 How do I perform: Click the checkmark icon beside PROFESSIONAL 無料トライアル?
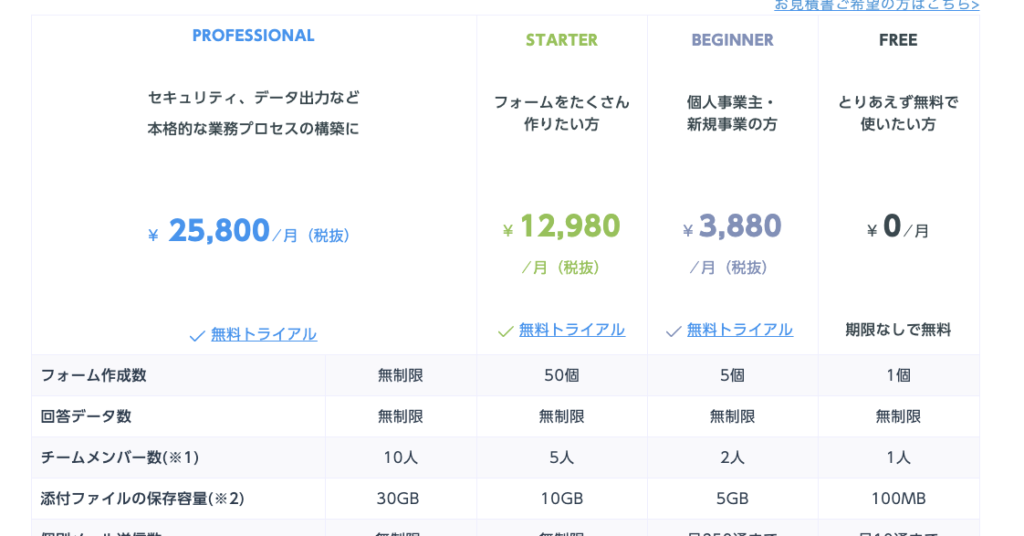point(197,336)
